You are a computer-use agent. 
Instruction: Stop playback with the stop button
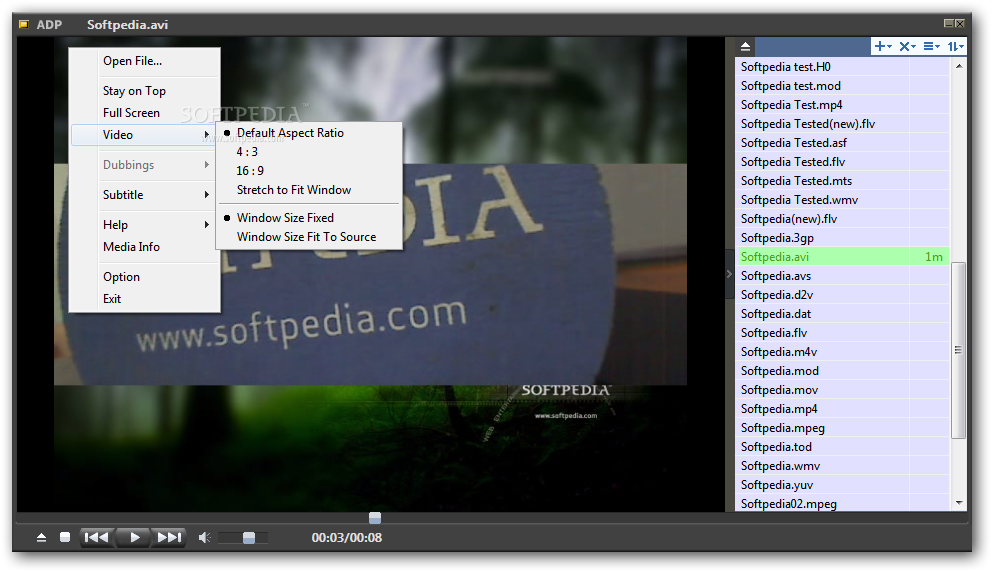point(65,537)
